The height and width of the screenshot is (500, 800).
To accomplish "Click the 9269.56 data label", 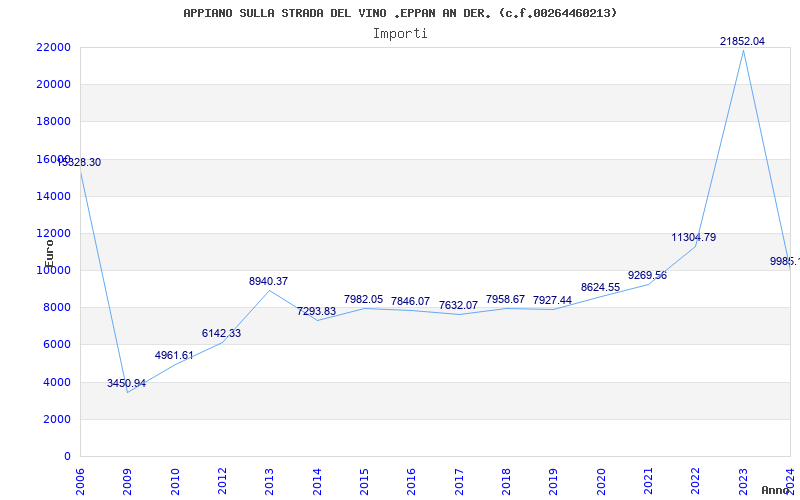I will (647, 276).
